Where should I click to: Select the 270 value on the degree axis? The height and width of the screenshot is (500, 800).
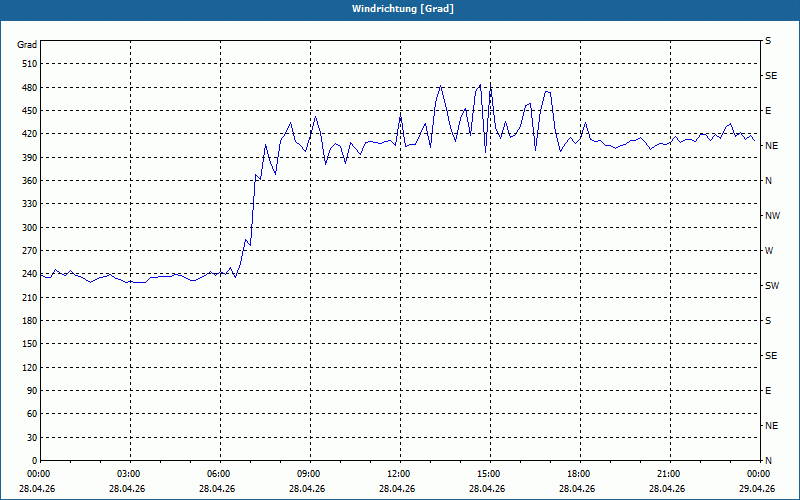click(x=30, y=251)
